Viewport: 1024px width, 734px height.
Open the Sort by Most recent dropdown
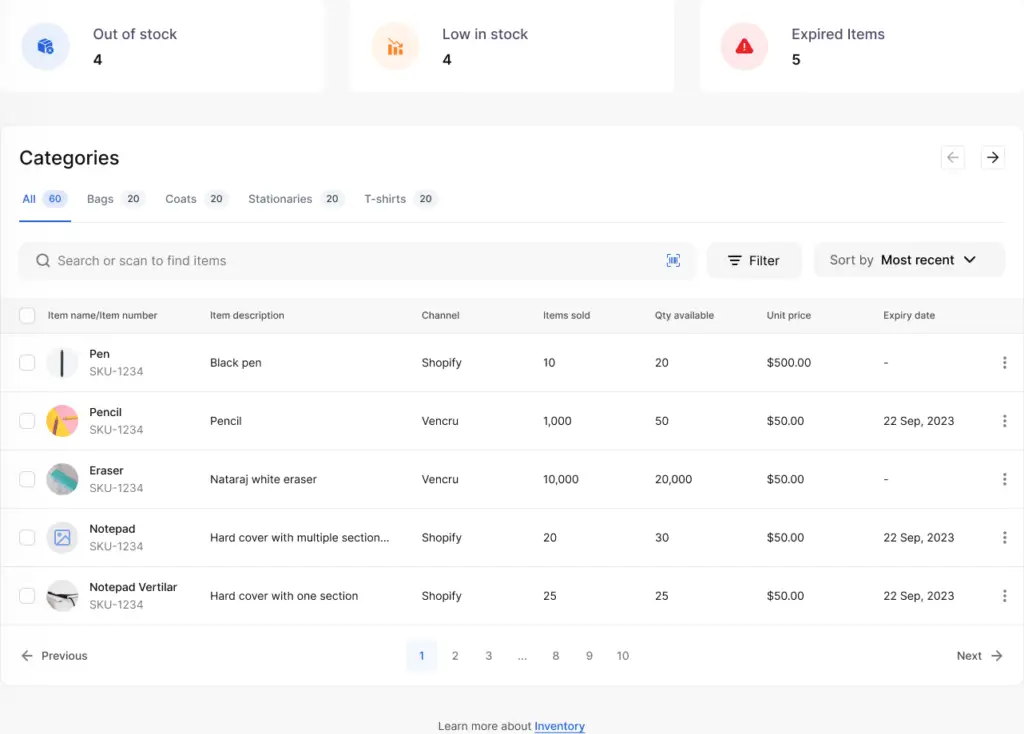click(x=909, y=259)
